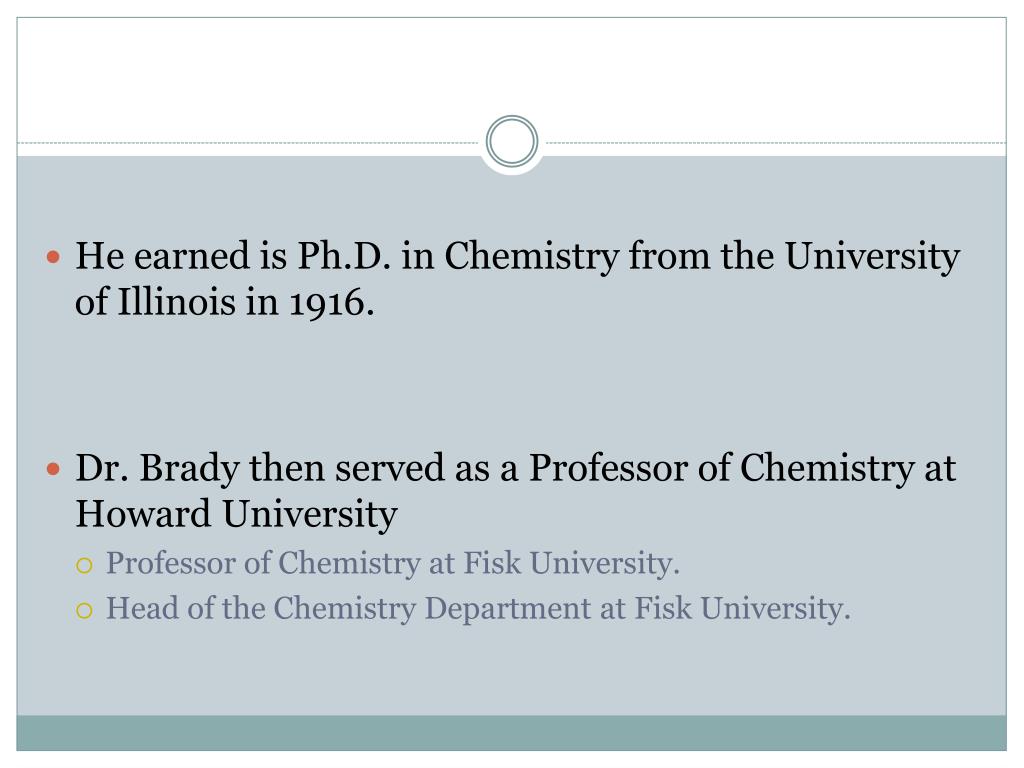The height and width of the screenshot is (768, 1024).
Task: Click the "Howard University" line
Action: [236, 513]
